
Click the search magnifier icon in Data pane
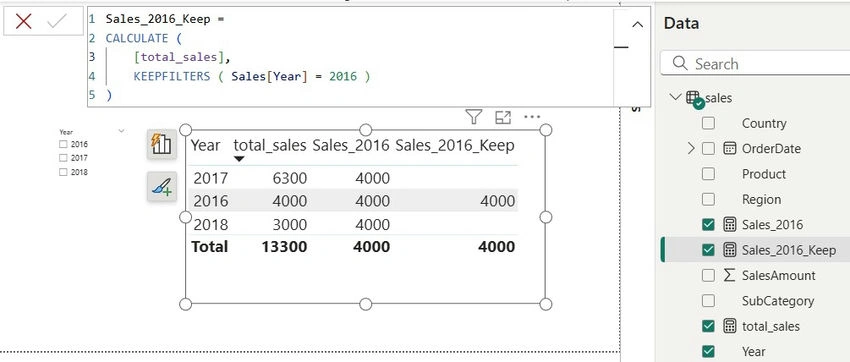click(680, 63)
